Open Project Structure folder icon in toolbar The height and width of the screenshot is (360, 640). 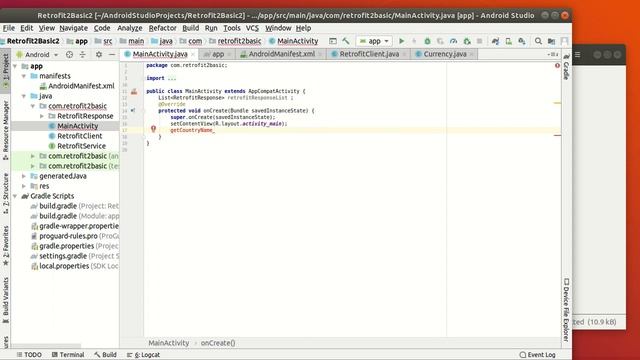(551, 41)
